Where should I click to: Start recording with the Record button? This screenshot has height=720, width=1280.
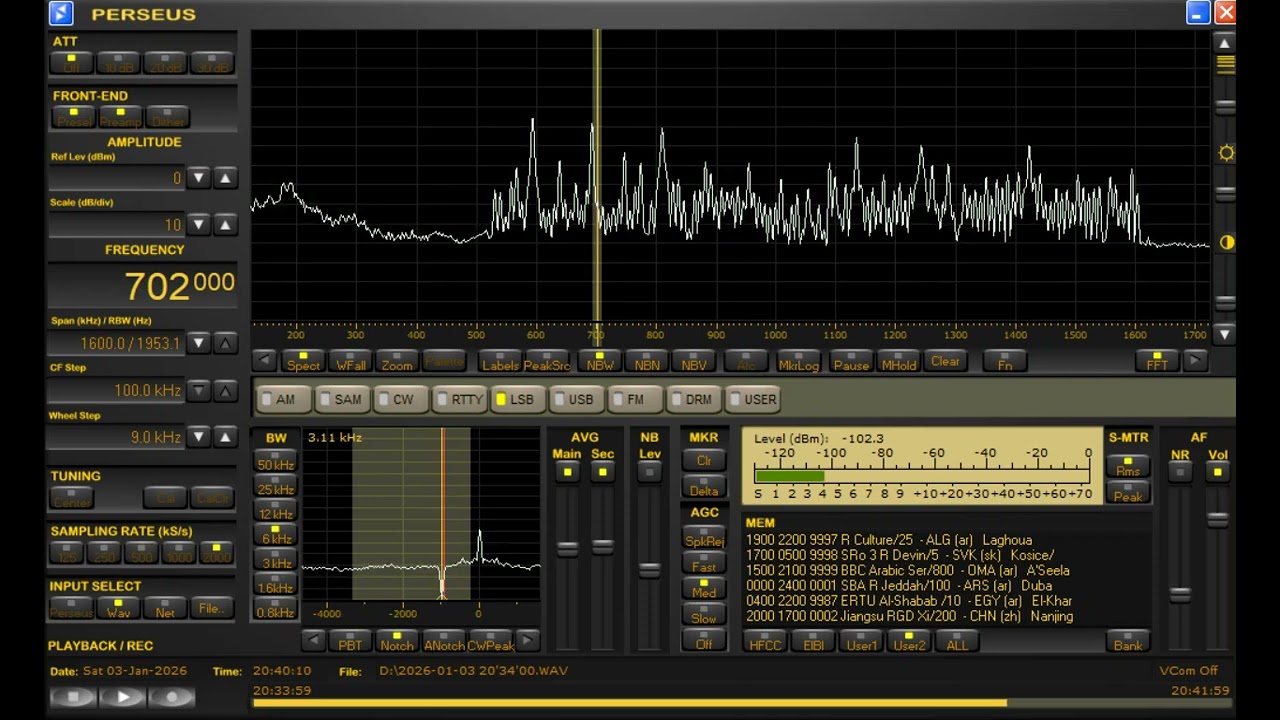(x=171, y=697)
